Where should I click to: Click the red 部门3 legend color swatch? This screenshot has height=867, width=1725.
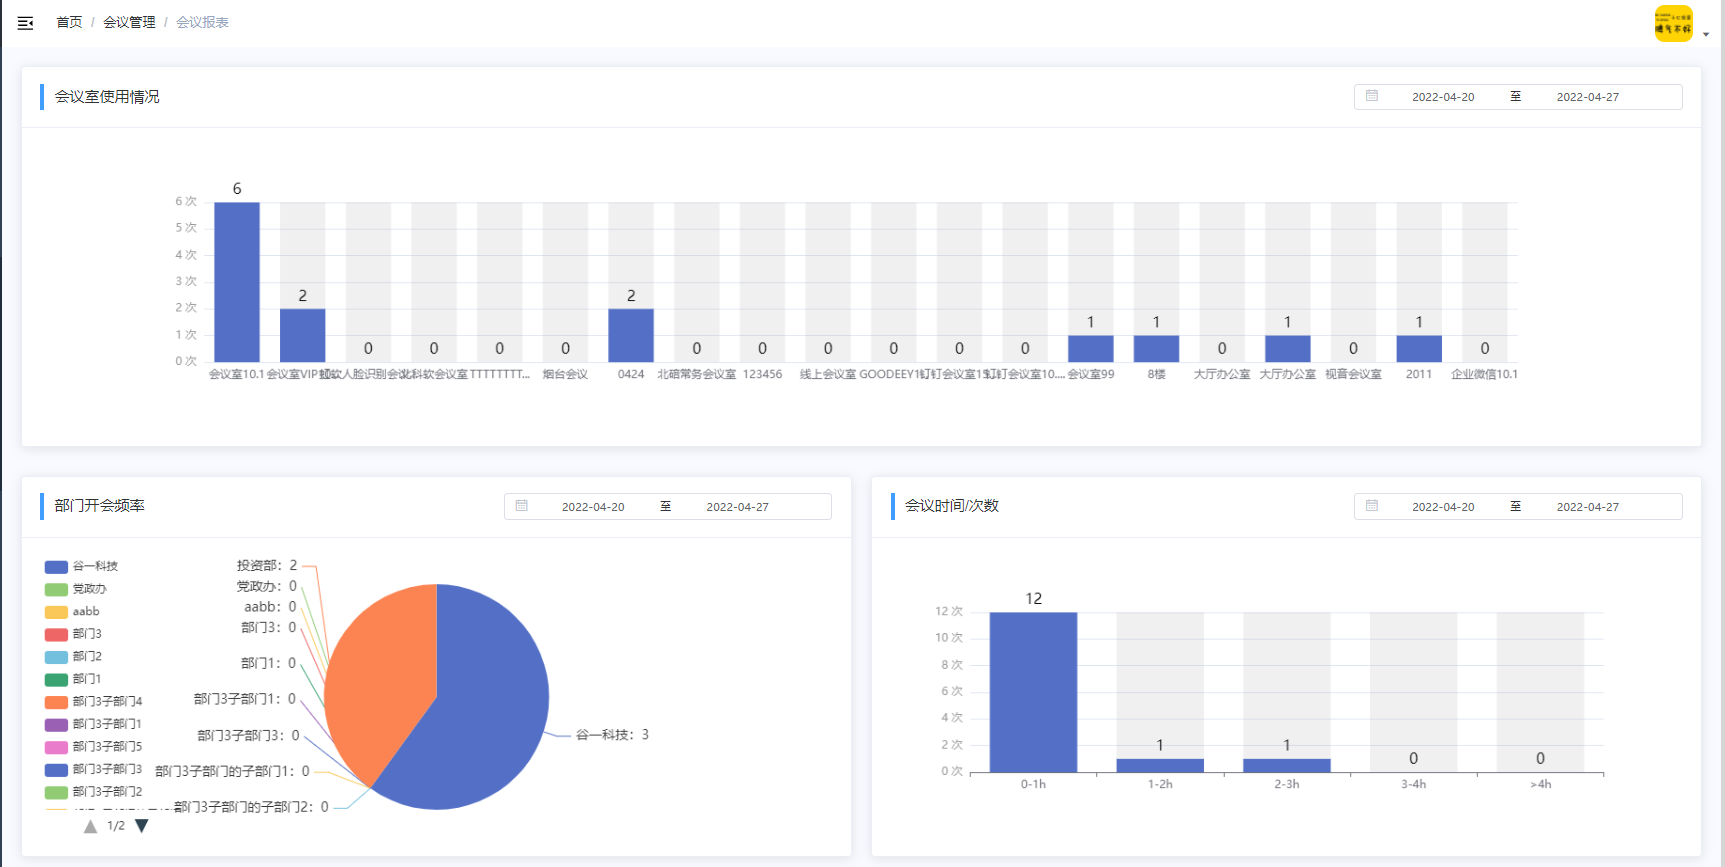(x=56, y=634)
